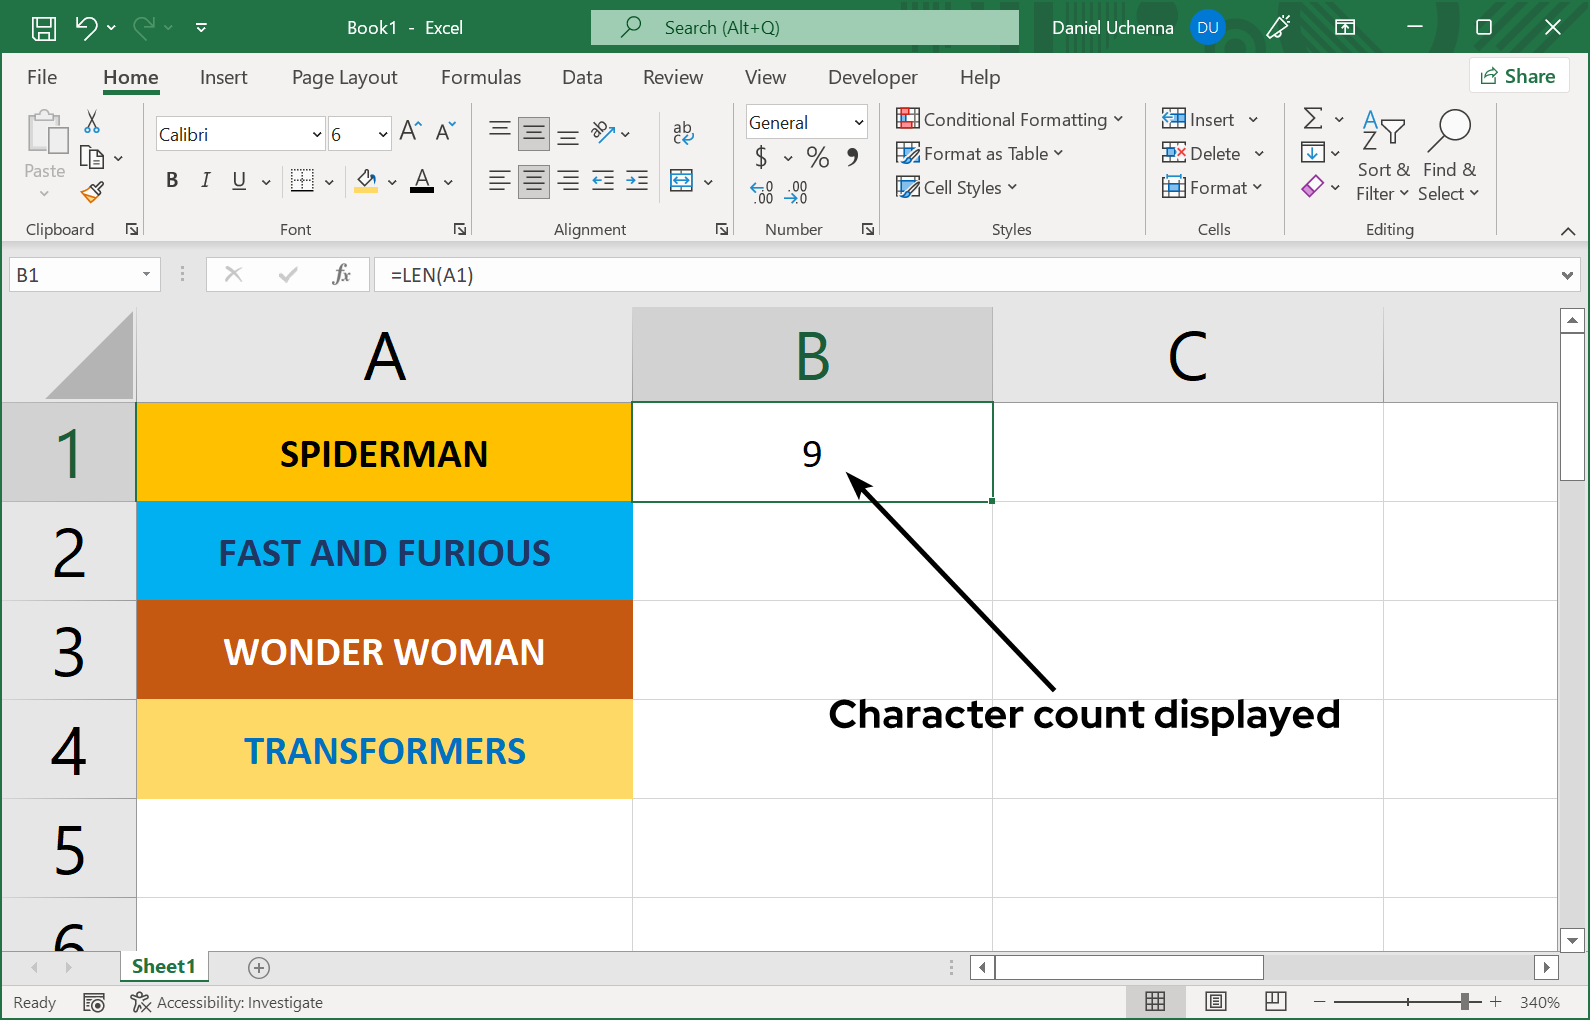Open Find & Select menu

pos(1449,156)
